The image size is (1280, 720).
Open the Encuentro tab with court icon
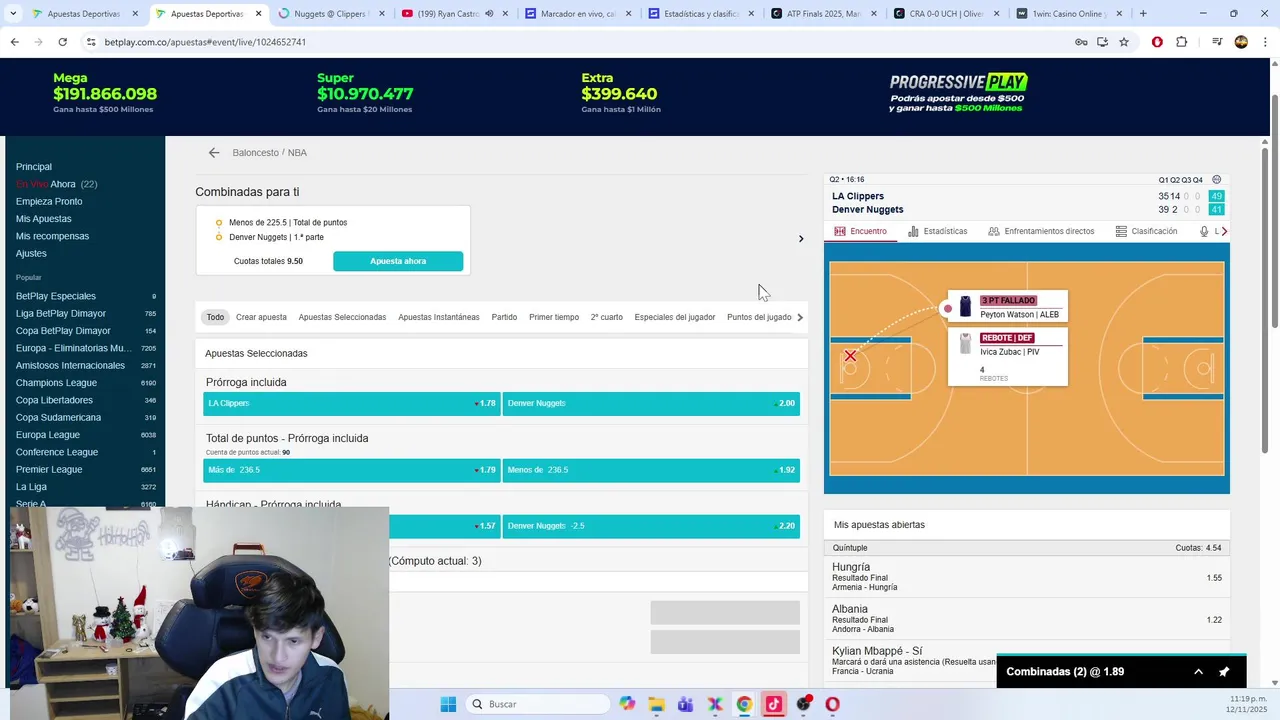click(x=860, y=231)
